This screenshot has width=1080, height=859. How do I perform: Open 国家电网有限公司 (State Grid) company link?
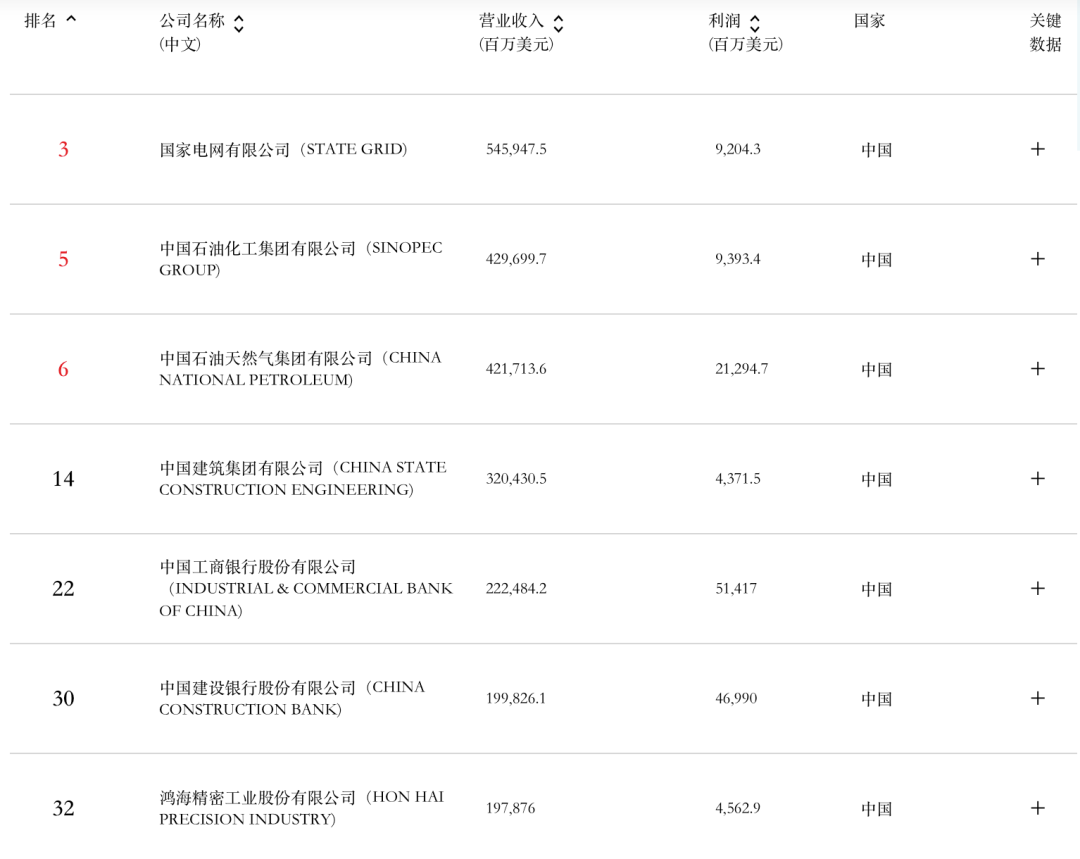point(283,149)
